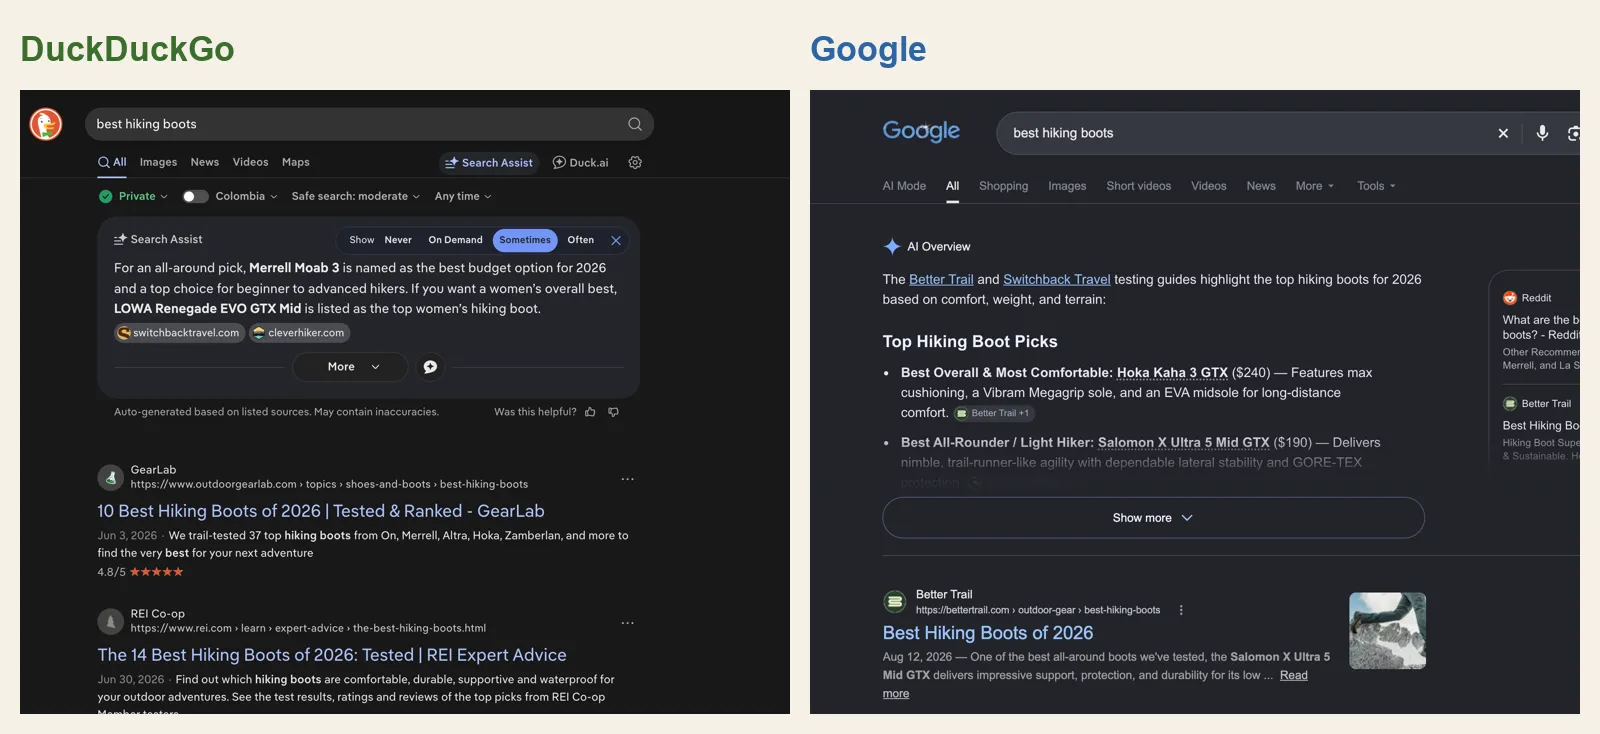Open Hoka Kaha 3 GTX link
The width and height of the screenshot is (1600, 734).
[x=1172, y=373]
